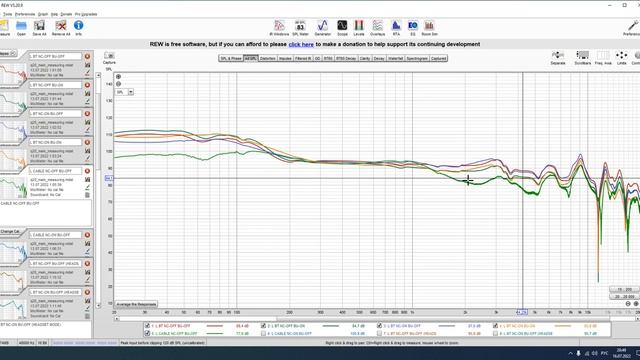The height and width of the screenshot is (360, 640).
Task: Open the Tools menu
Action: pyautogui.click(x=8, y=14)
